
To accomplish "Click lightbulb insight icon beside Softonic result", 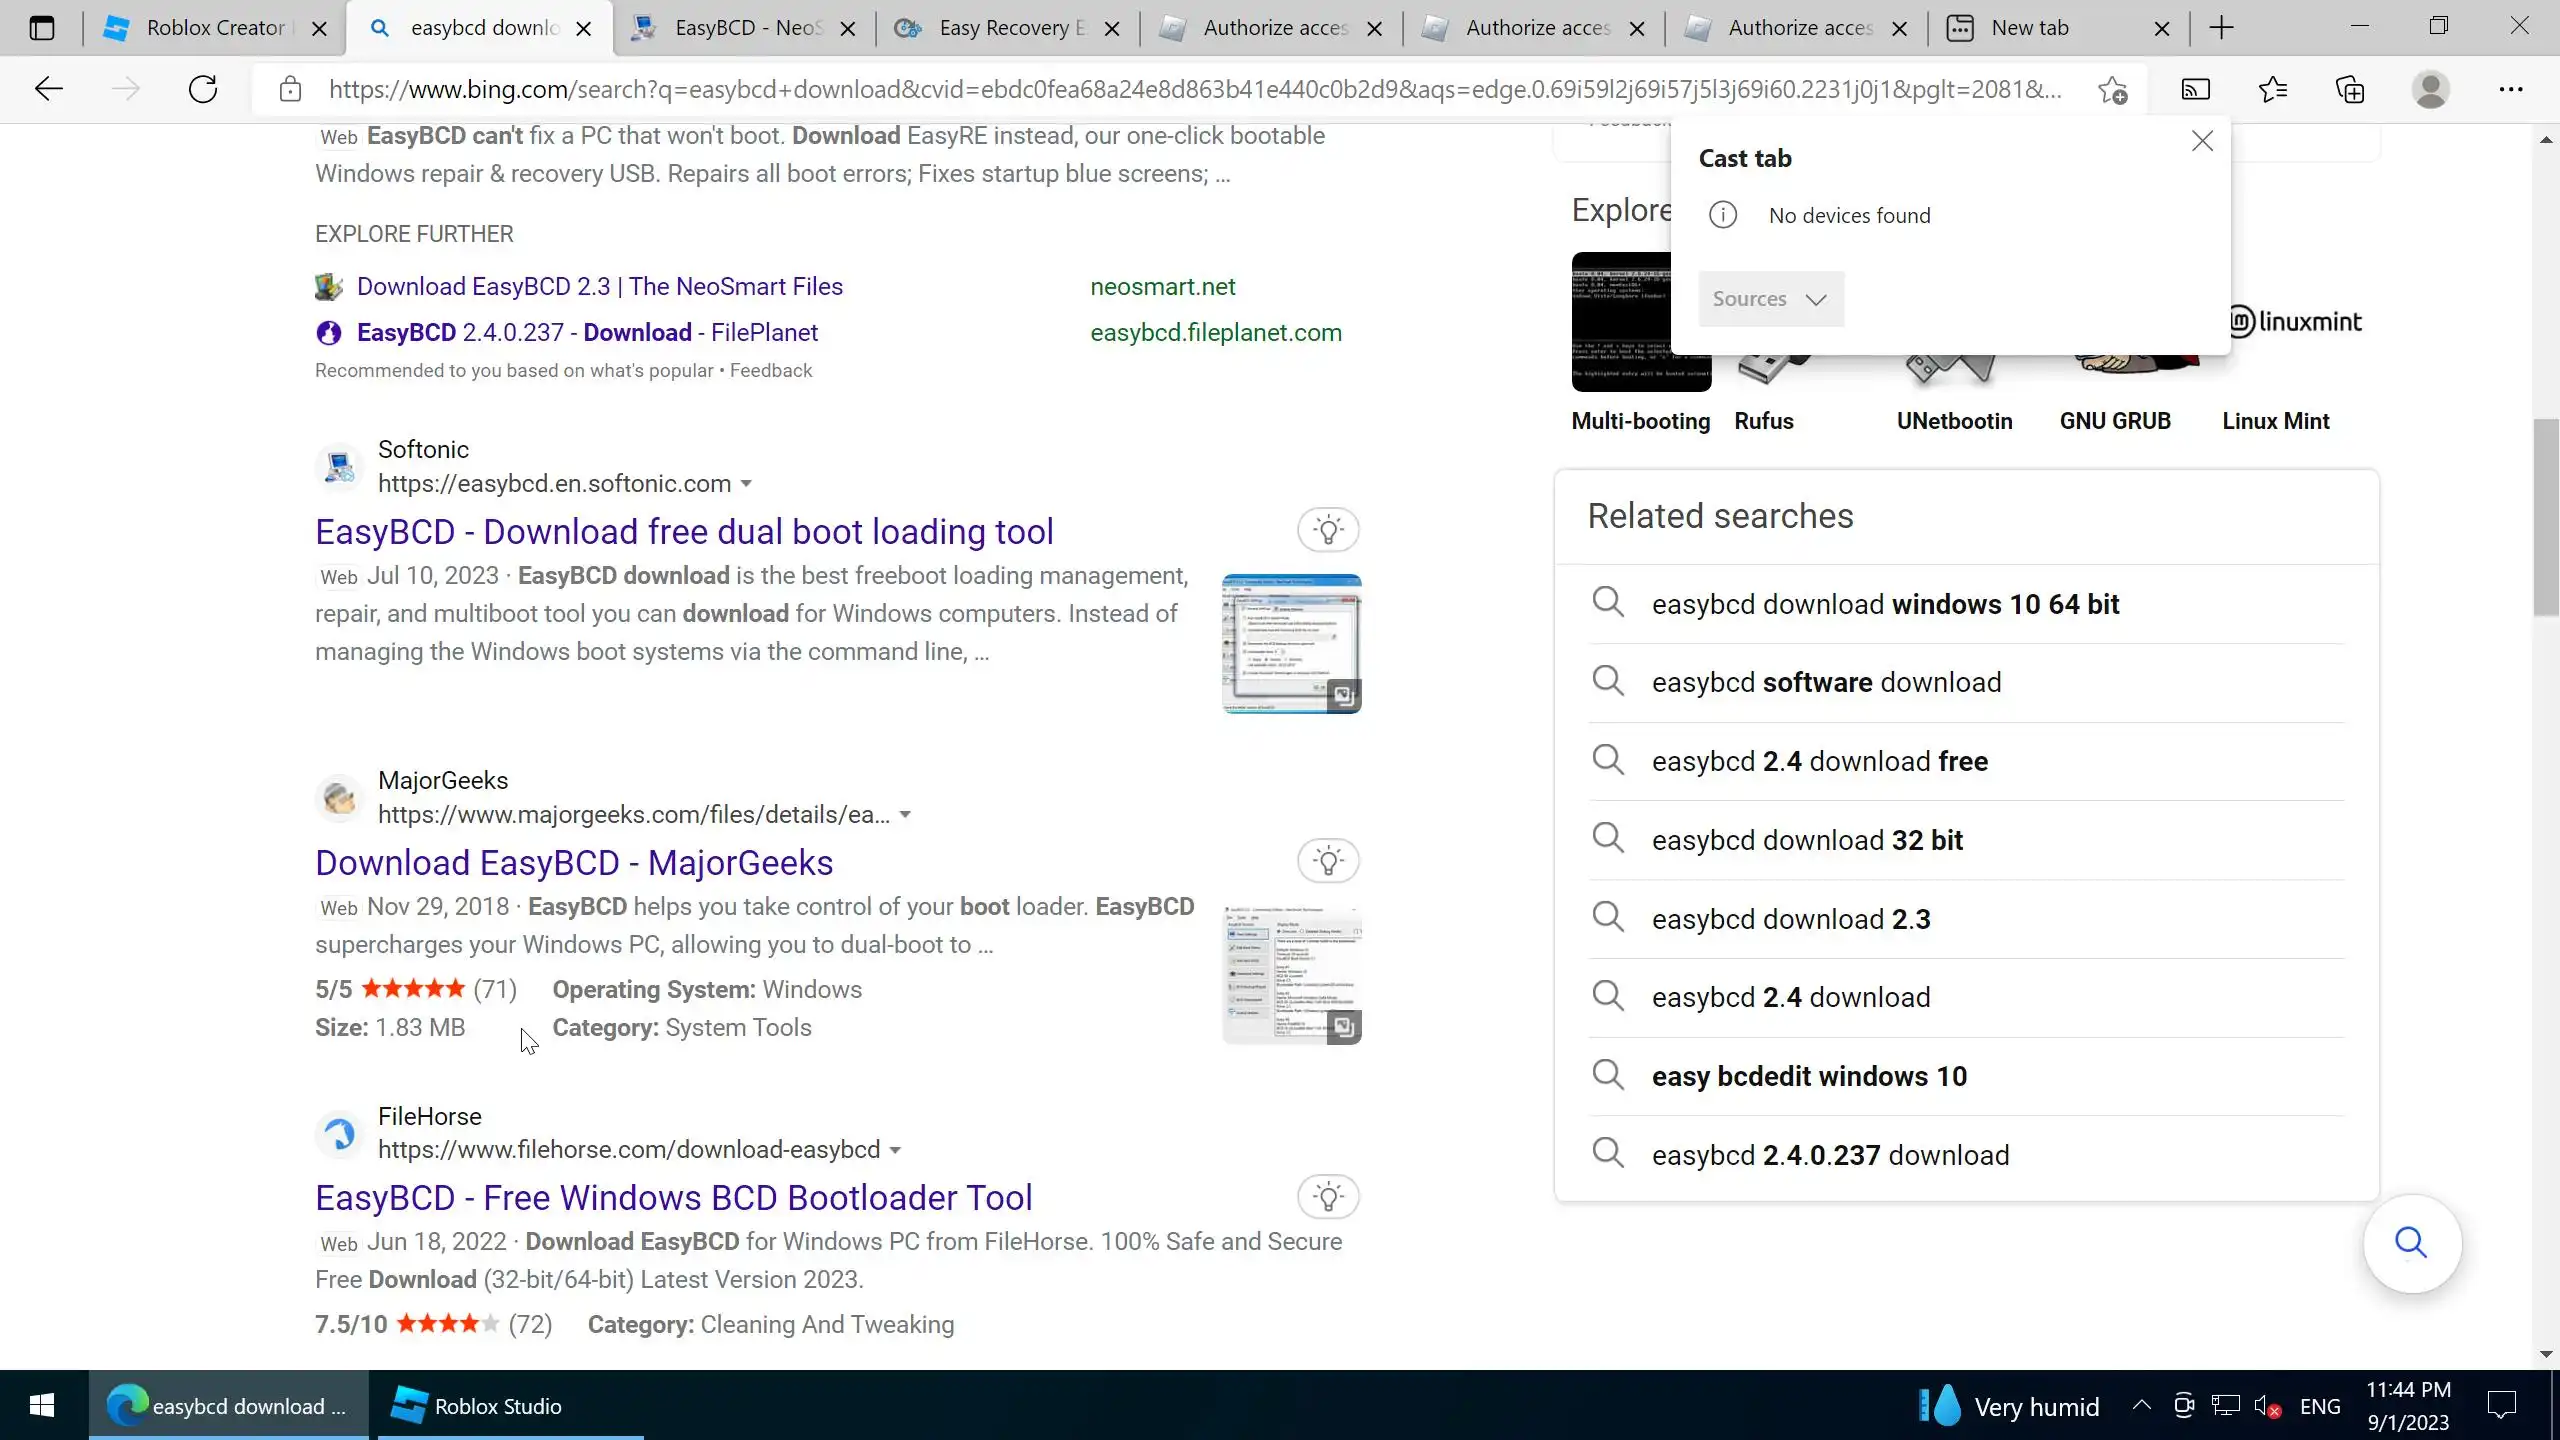I will click(1328, 530).
